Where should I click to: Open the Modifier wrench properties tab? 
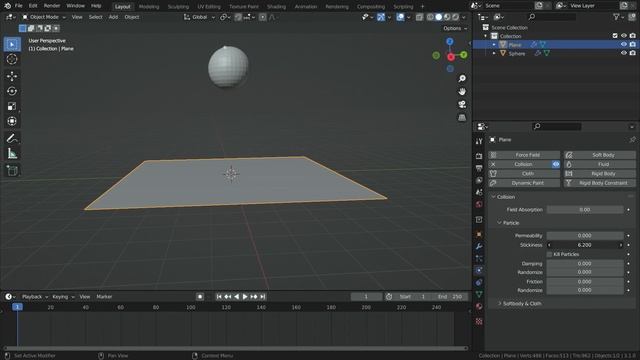tap(479, 247)
